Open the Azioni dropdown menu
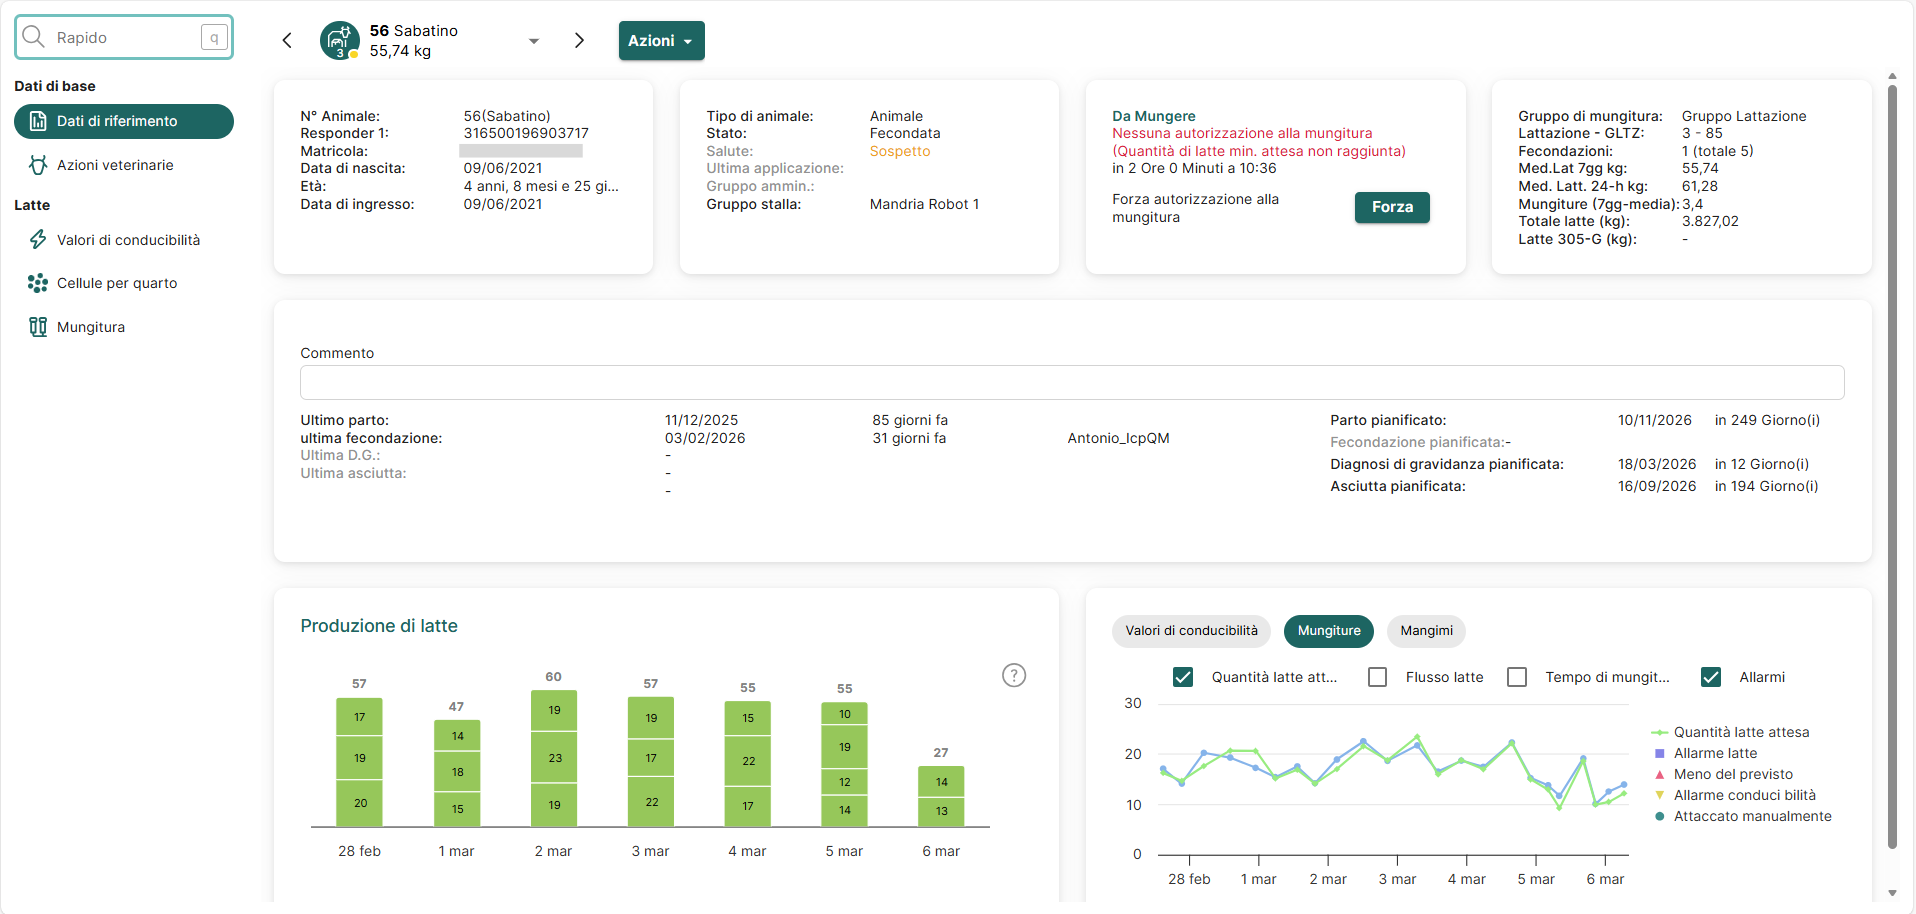This screenshot has width=1916, height=914. pos(661,41)
